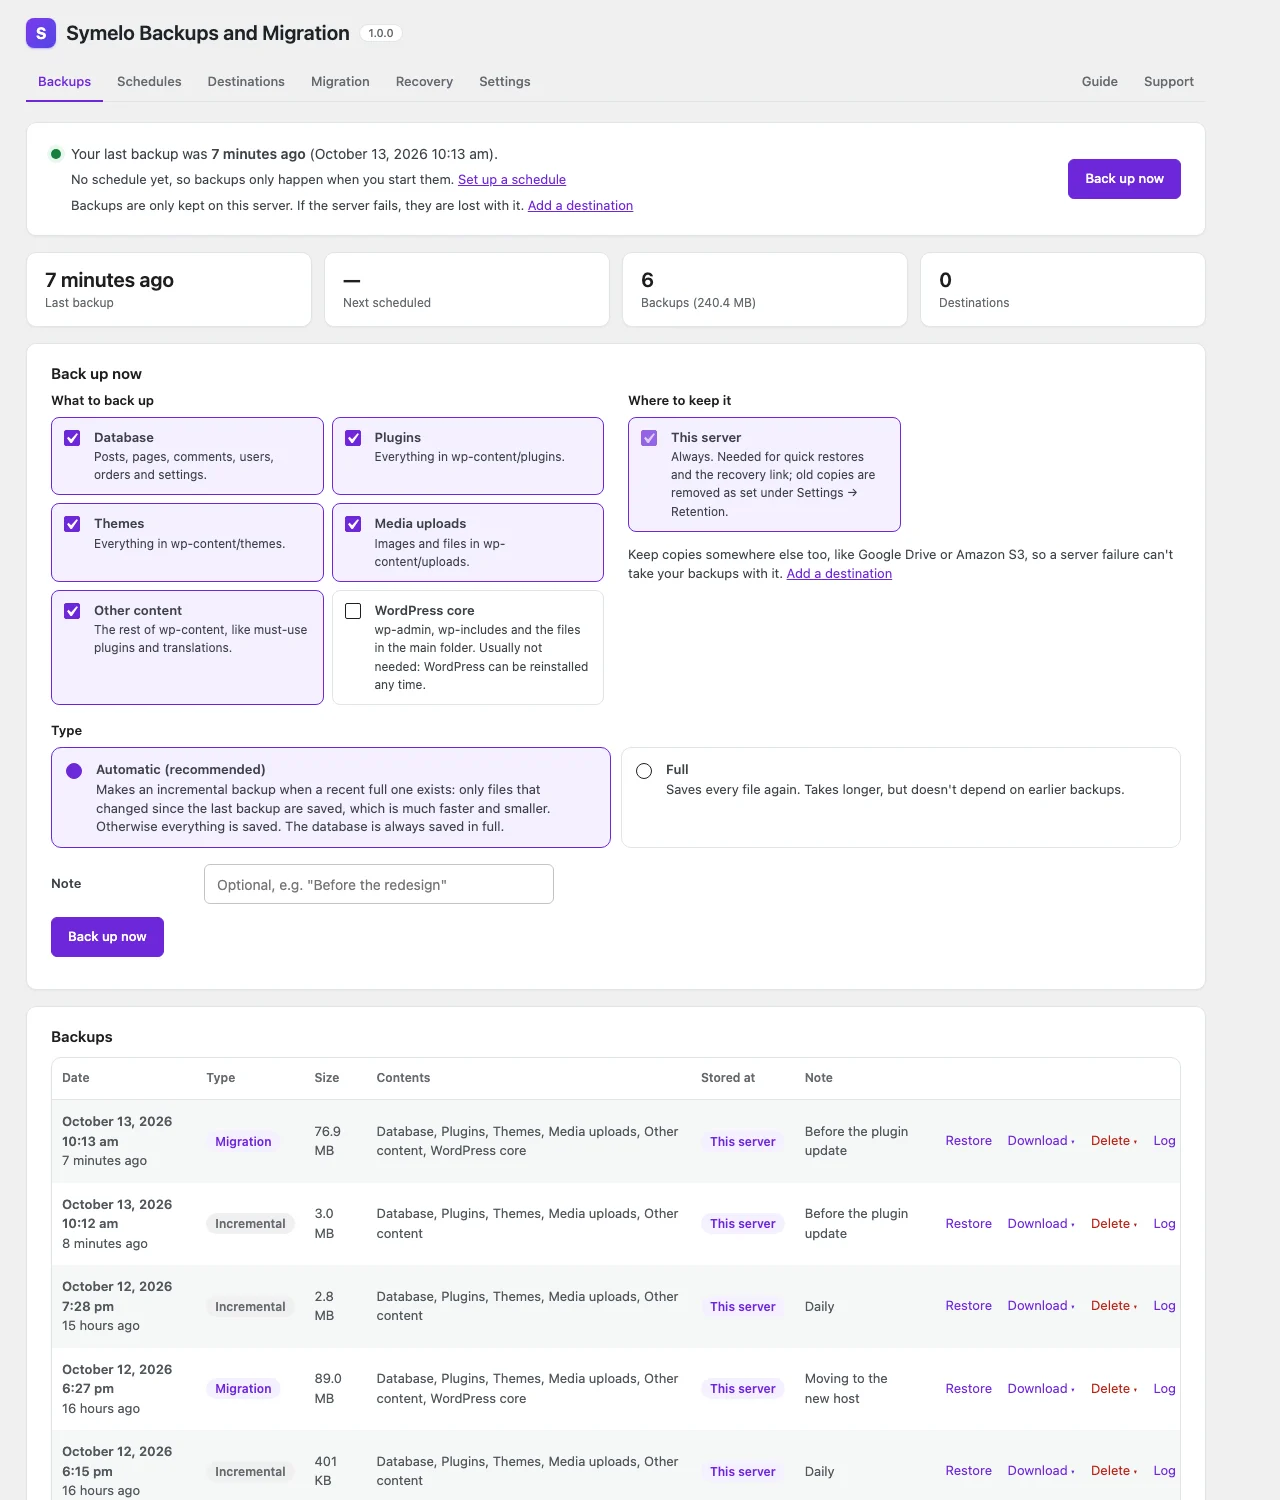
Task: Open the Destinations tab
Action: tap(246, 82)
